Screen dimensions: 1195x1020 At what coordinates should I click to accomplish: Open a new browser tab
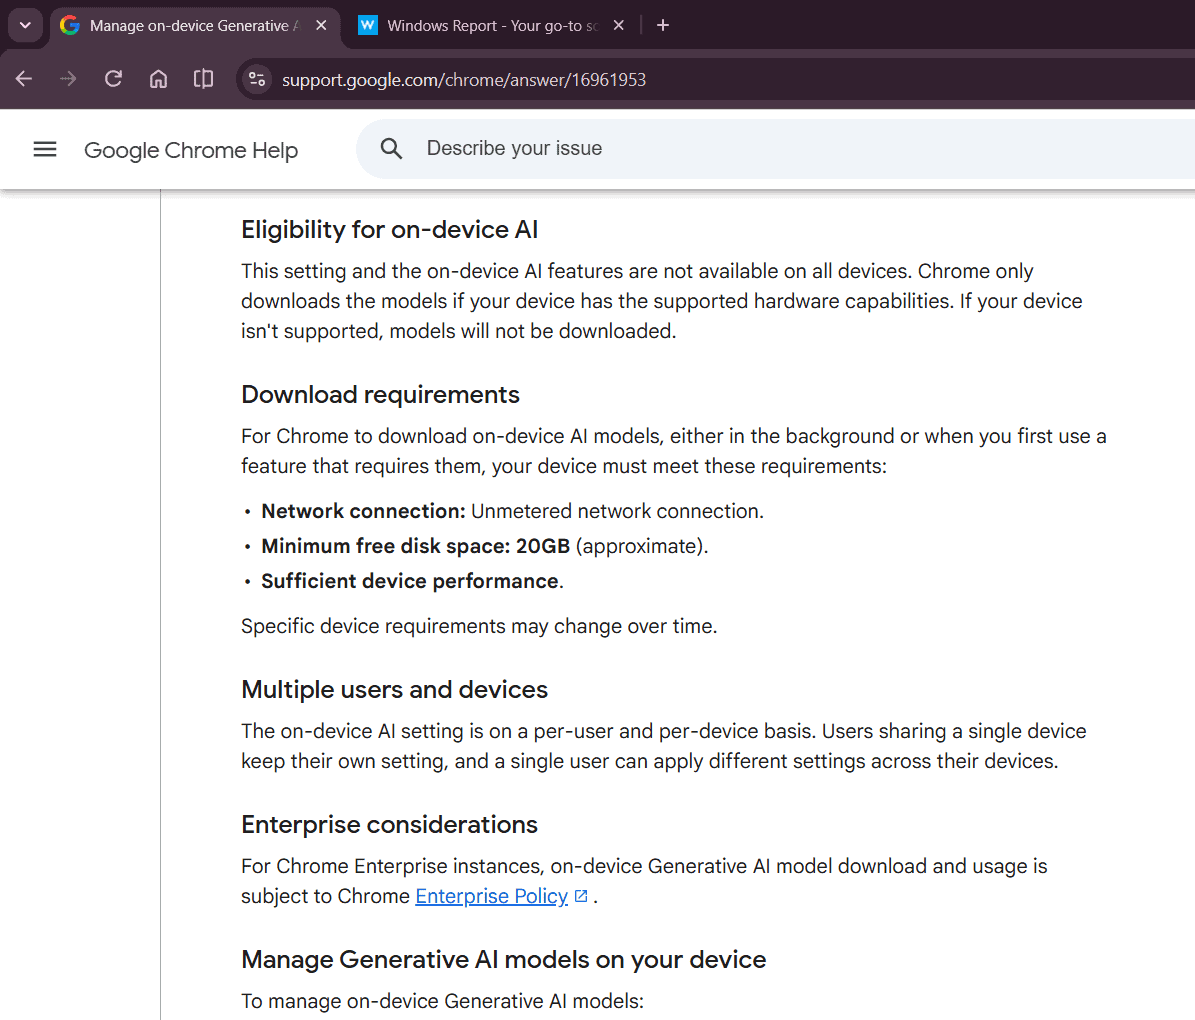pyautogui.click(x=663, y=25)
